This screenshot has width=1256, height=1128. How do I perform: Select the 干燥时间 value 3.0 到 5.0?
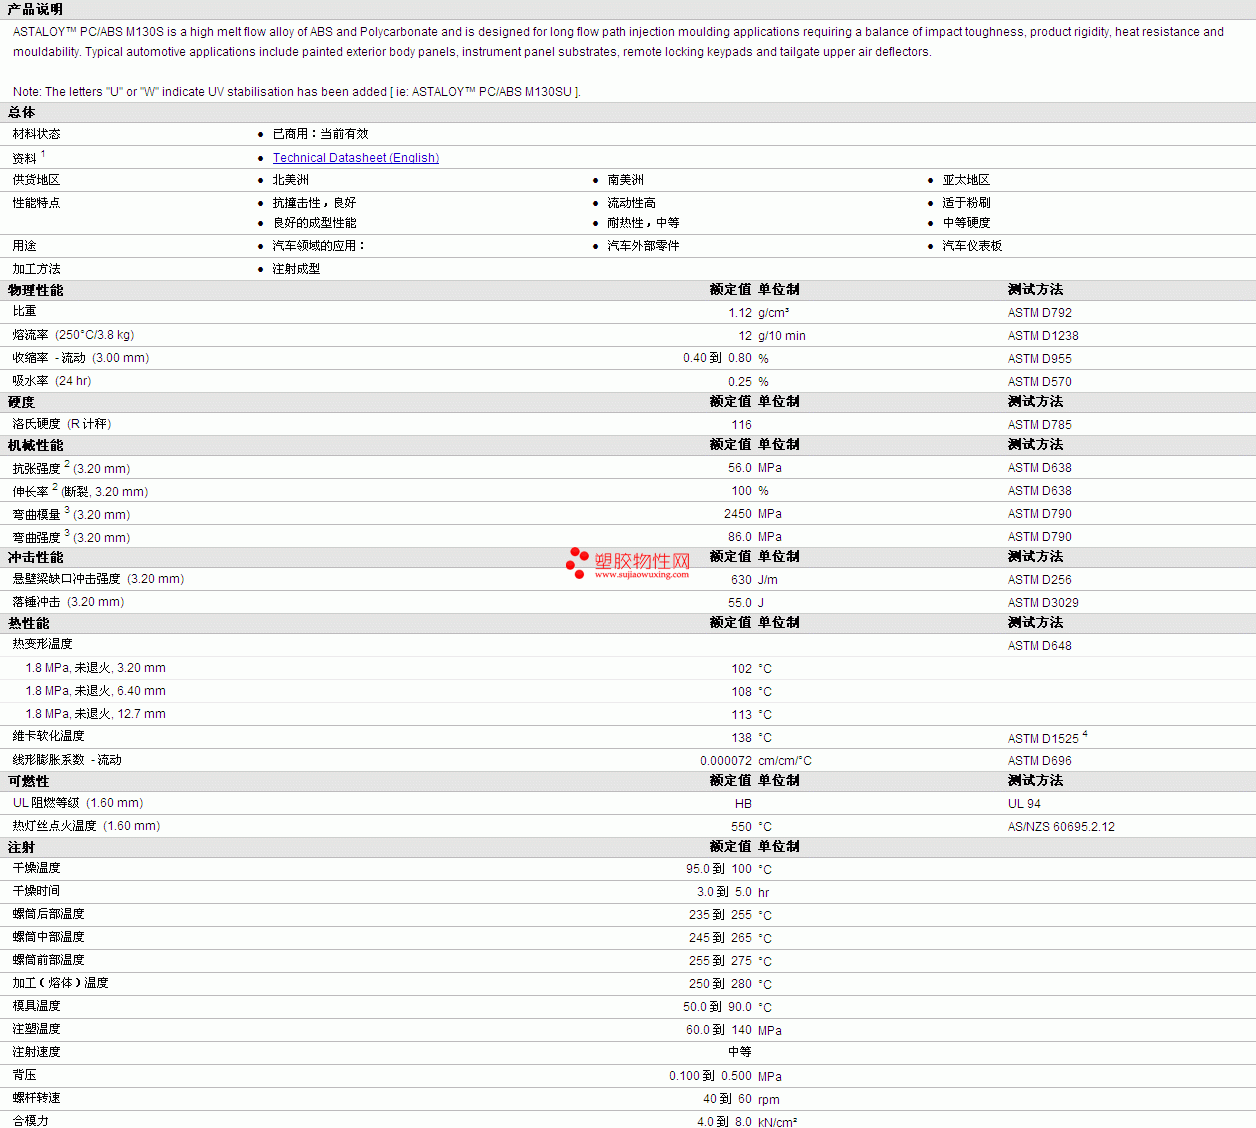tap(724, 892)
